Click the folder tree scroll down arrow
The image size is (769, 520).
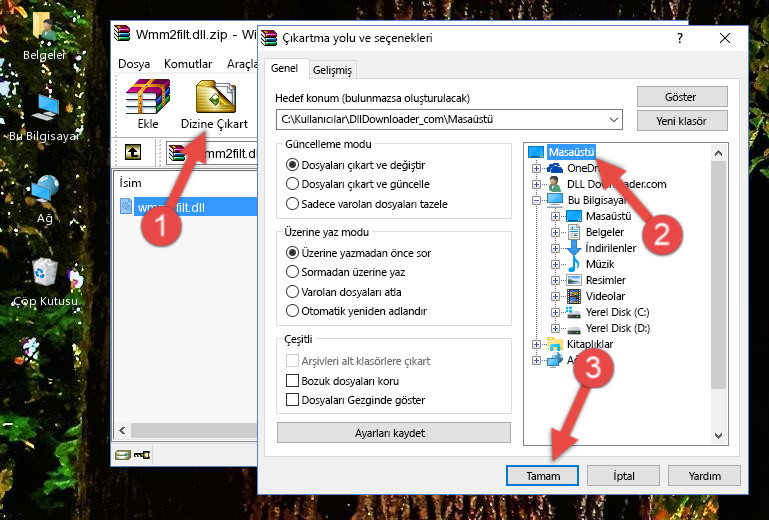click(x=718, y=436)
